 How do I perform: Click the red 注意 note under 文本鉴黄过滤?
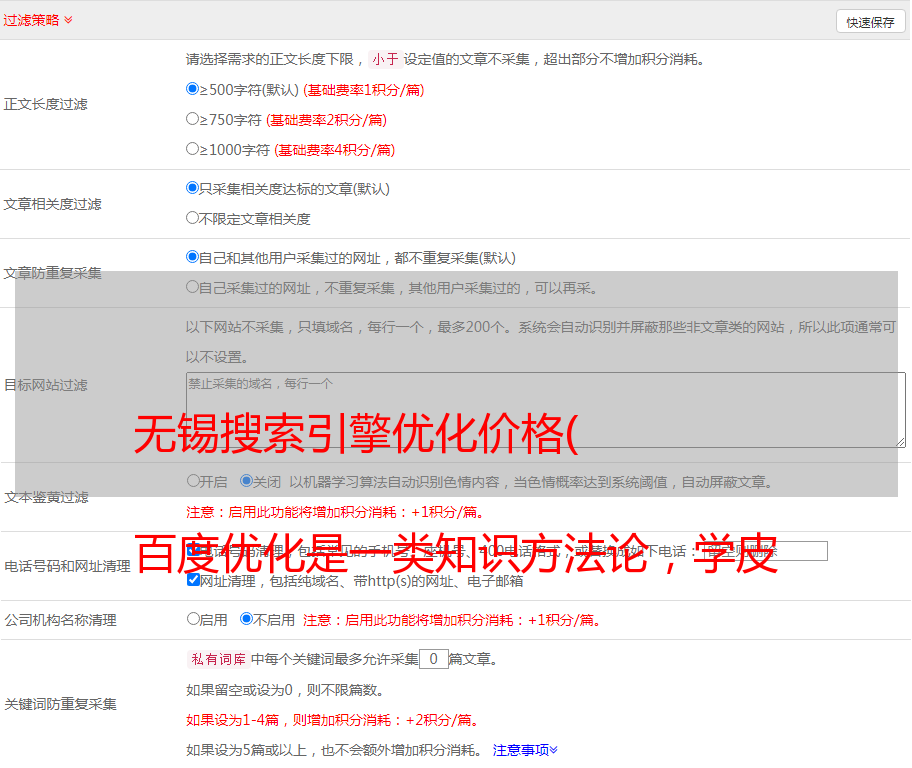pos(336,512)
